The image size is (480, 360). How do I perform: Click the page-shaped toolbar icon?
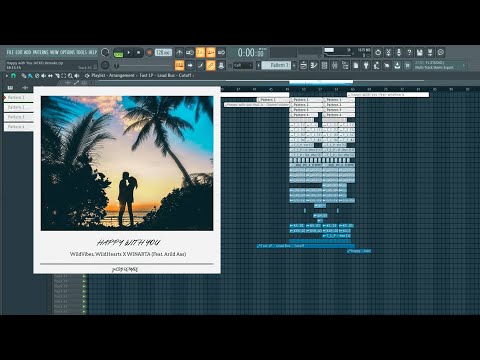356,65
